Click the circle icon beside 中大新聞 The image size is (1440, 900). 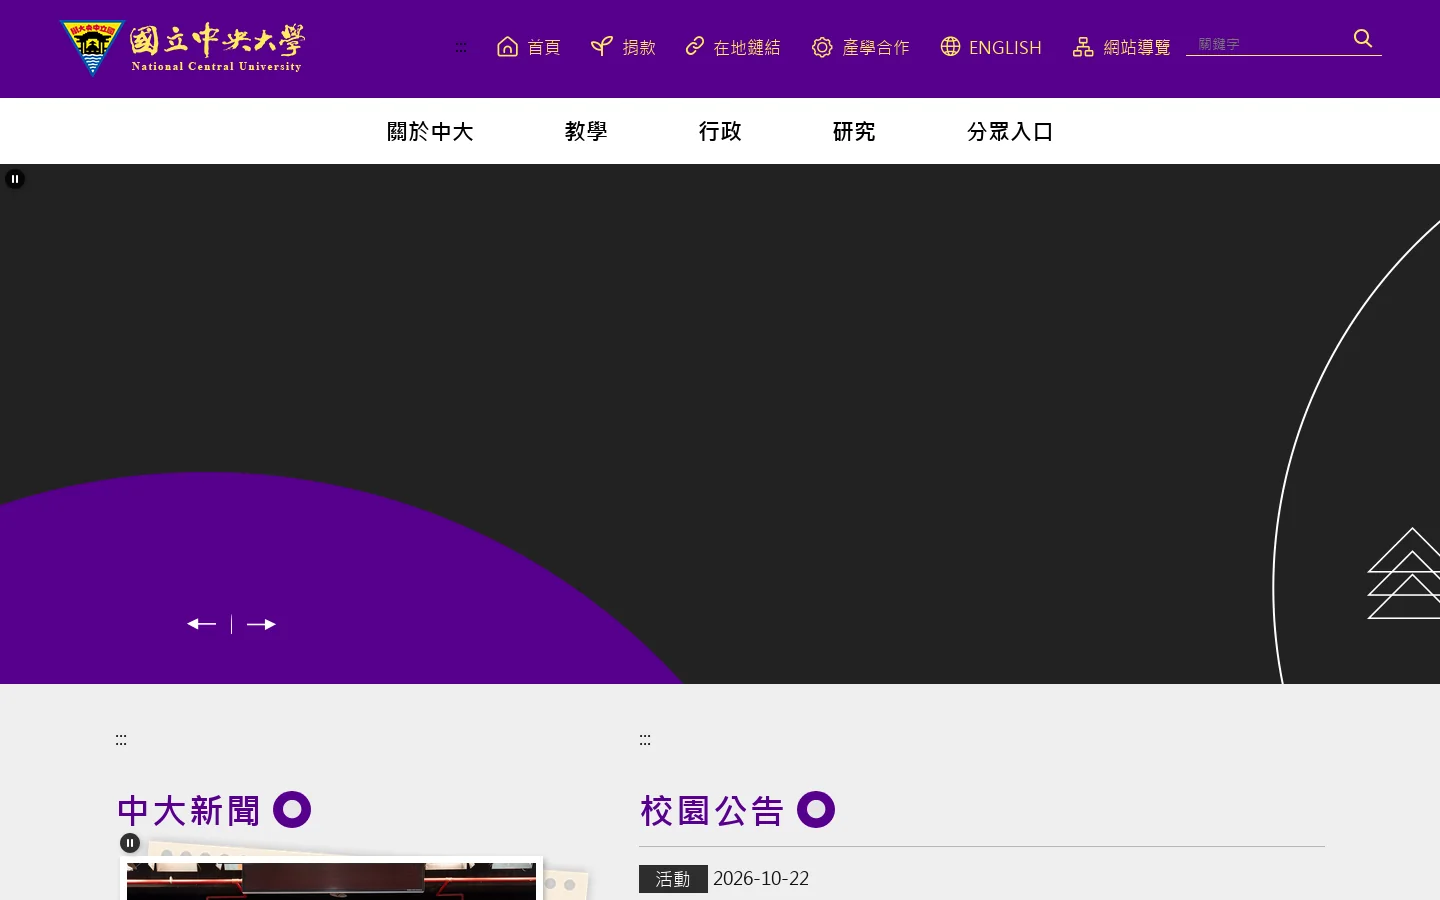click(x=292, y=810)
